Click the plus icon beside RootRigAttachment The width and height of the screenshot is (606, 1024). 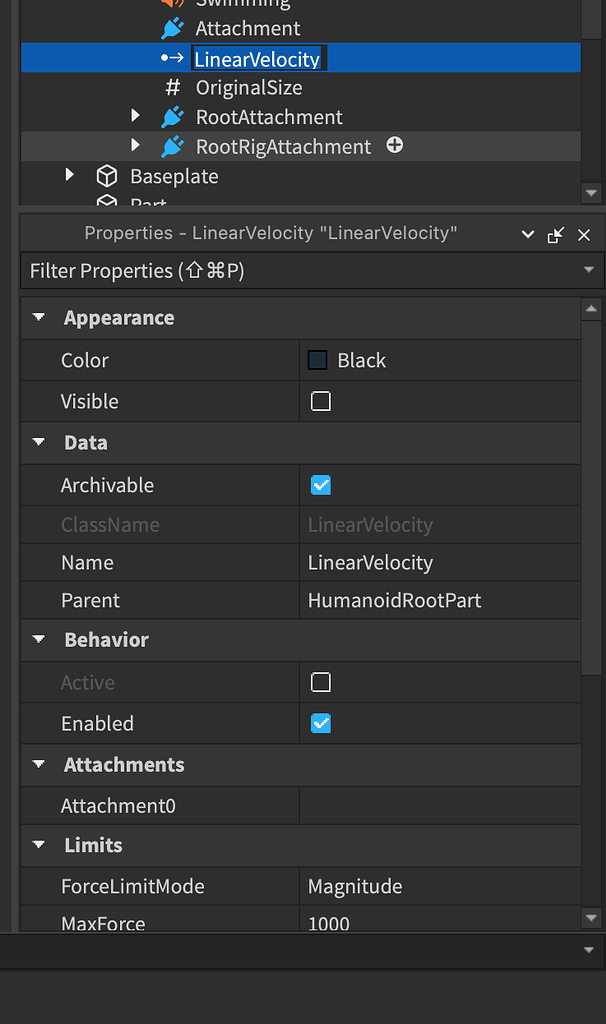coord(394,145)
